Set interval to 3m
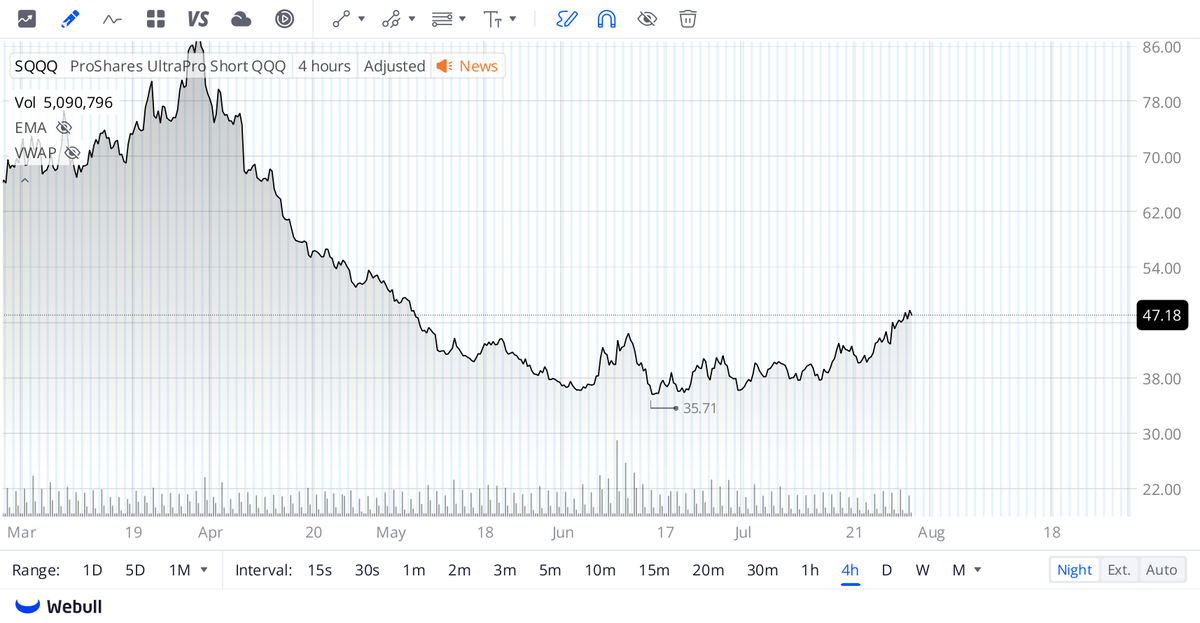 [505, 570]
